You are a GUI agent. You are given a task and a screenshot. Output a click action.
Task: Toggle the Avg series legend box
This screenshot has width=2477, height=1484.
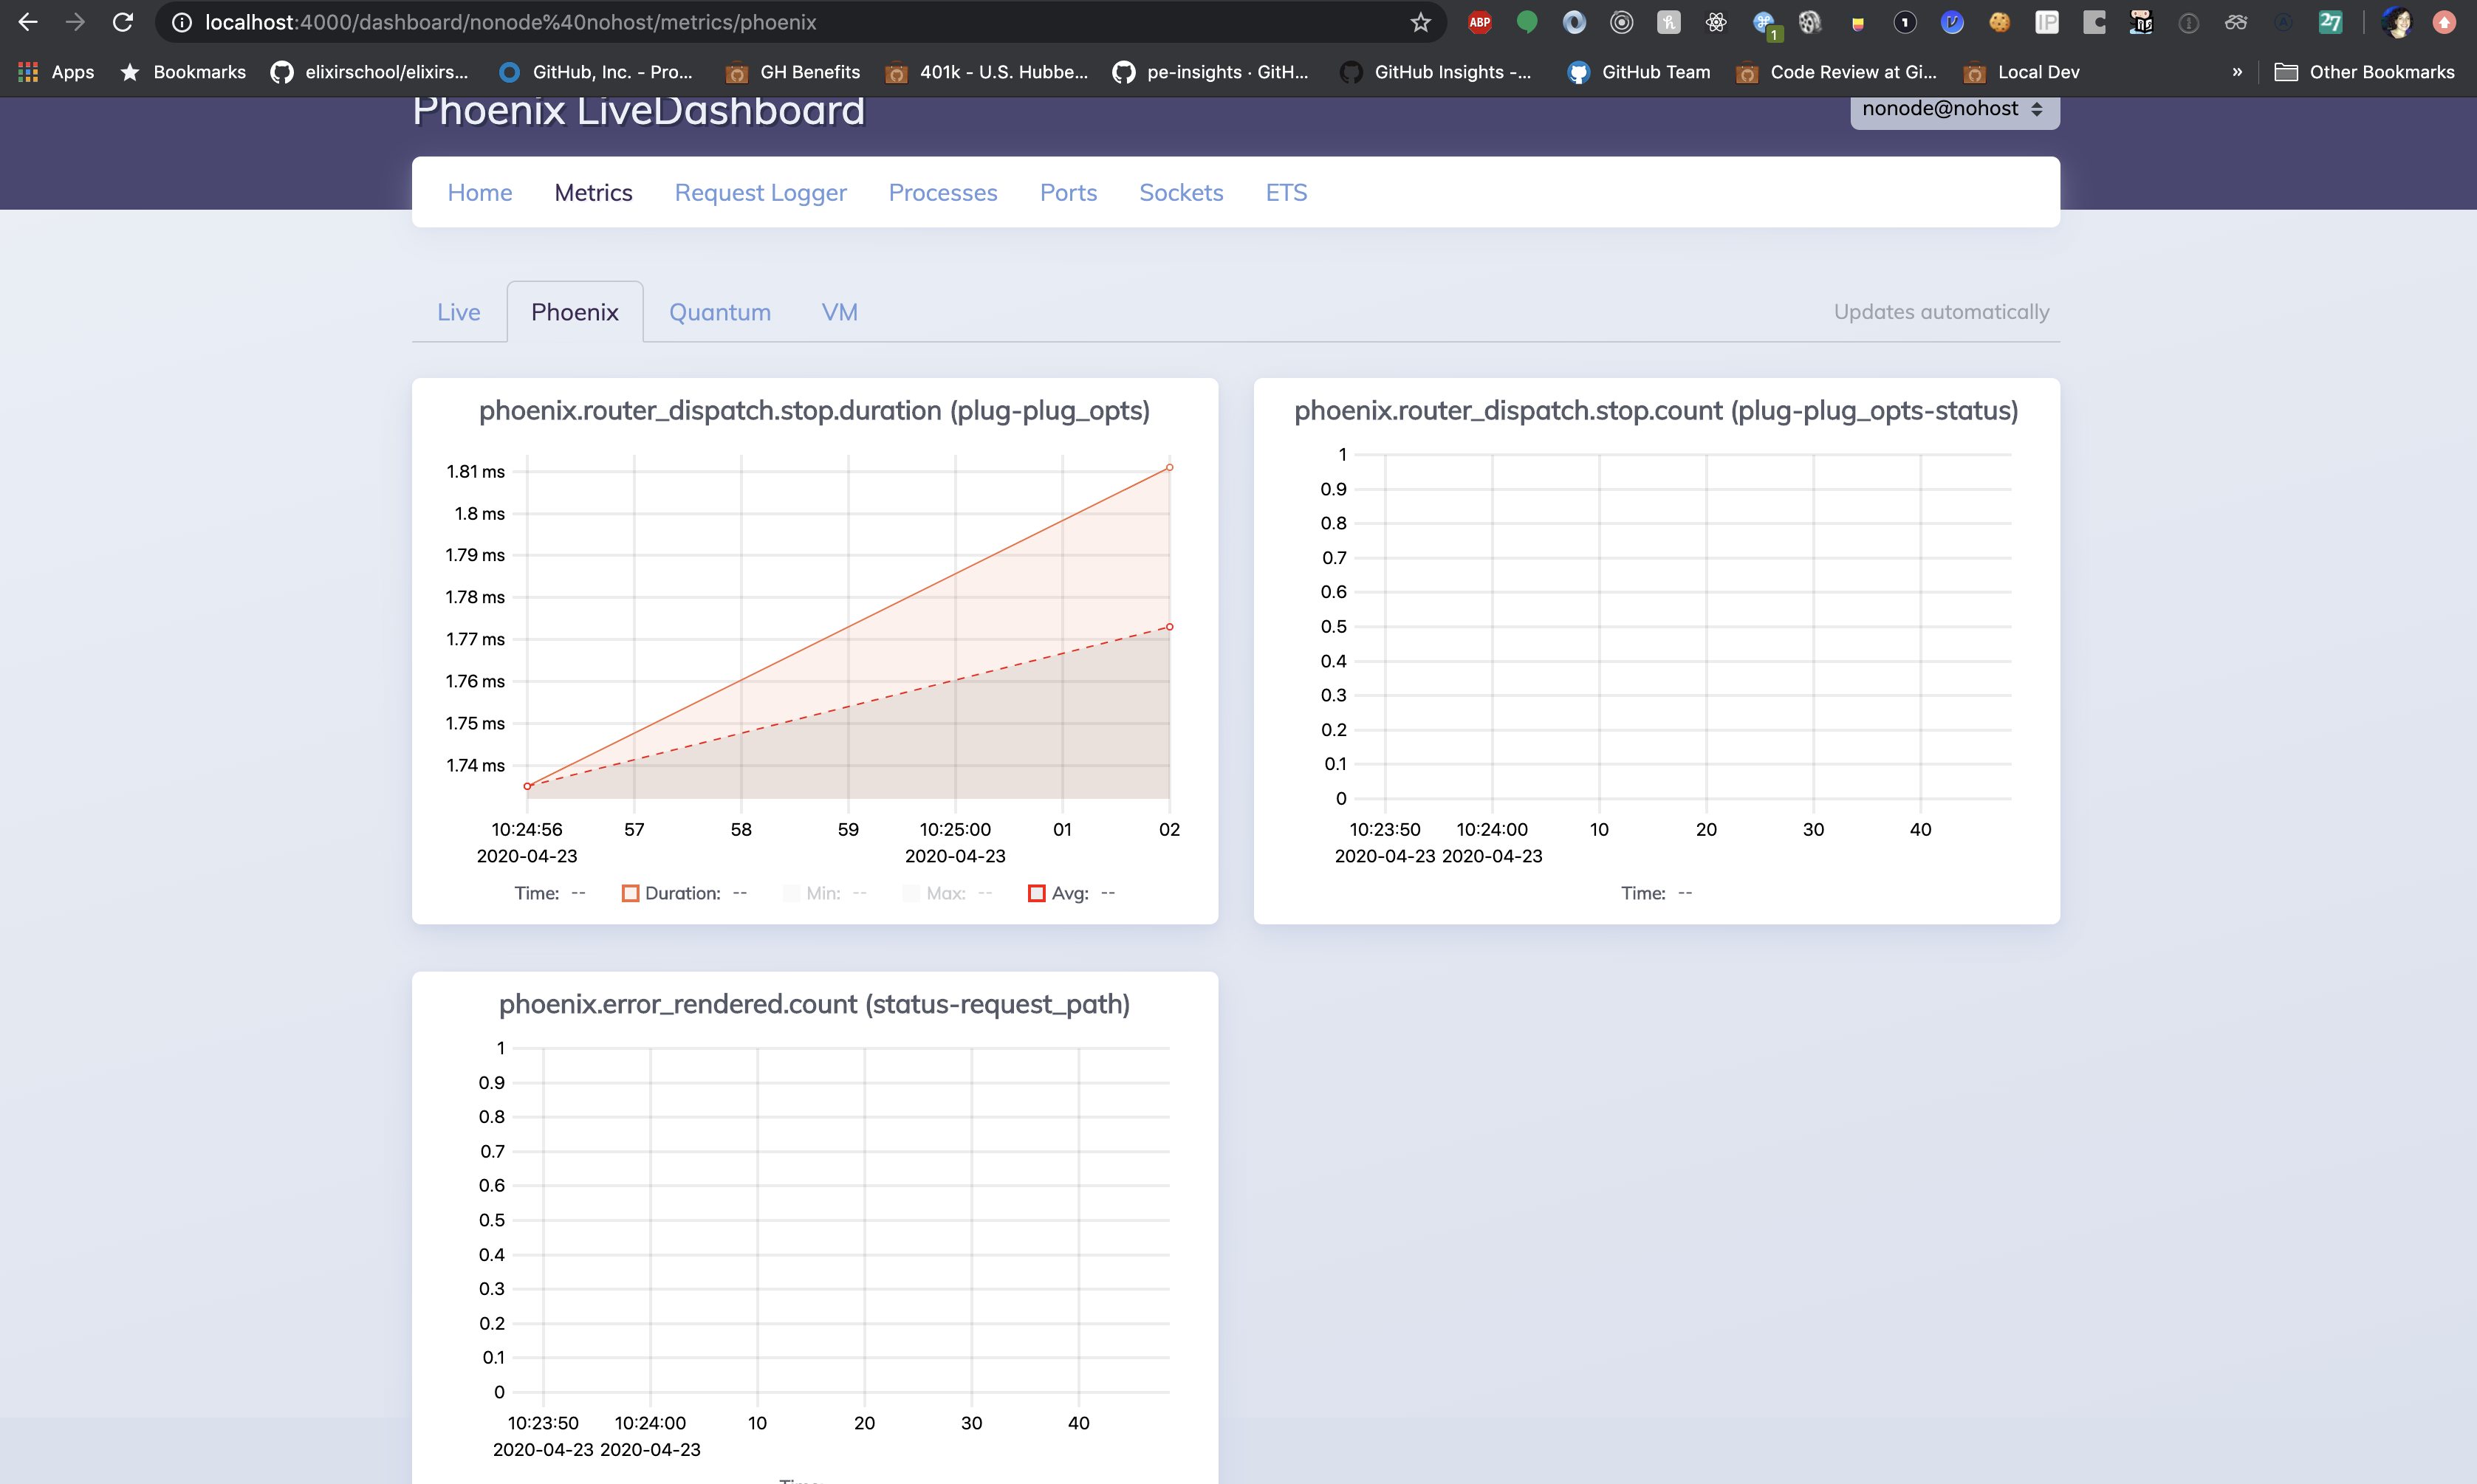pos(1036,893)
